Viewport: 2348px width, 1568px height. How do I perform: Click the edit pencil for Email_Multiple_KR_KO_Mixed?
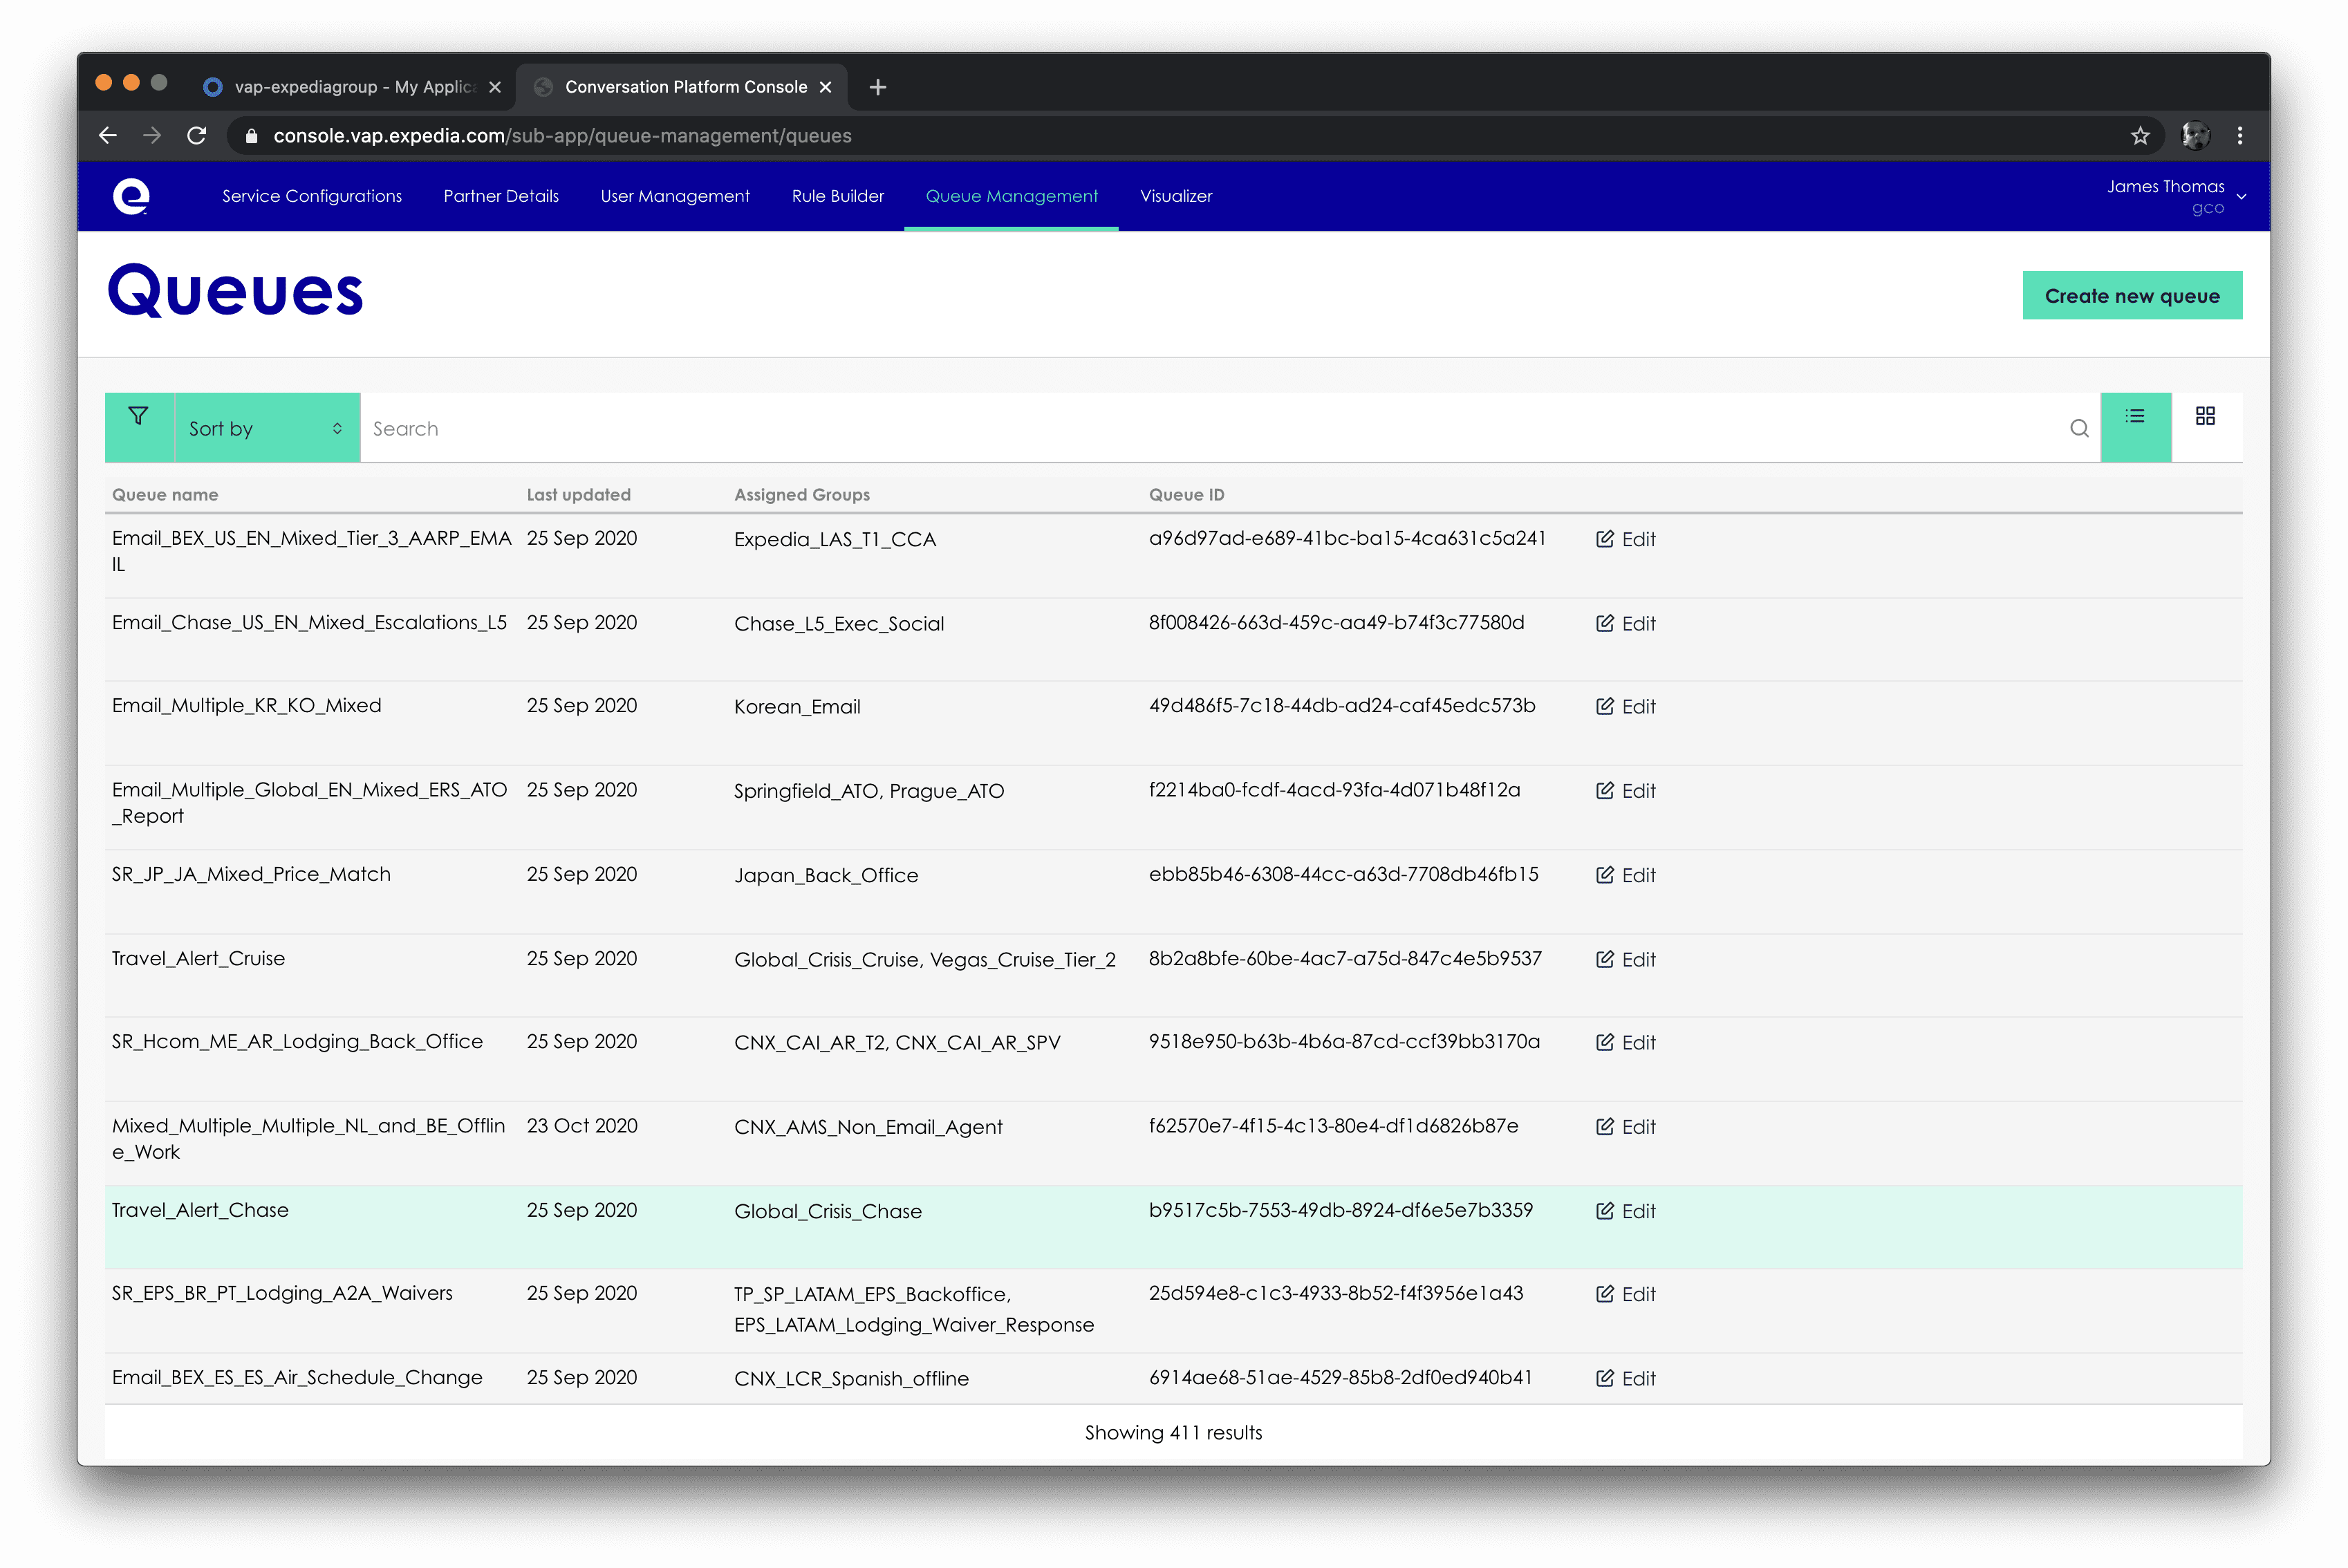click(x=1605, y=706)
